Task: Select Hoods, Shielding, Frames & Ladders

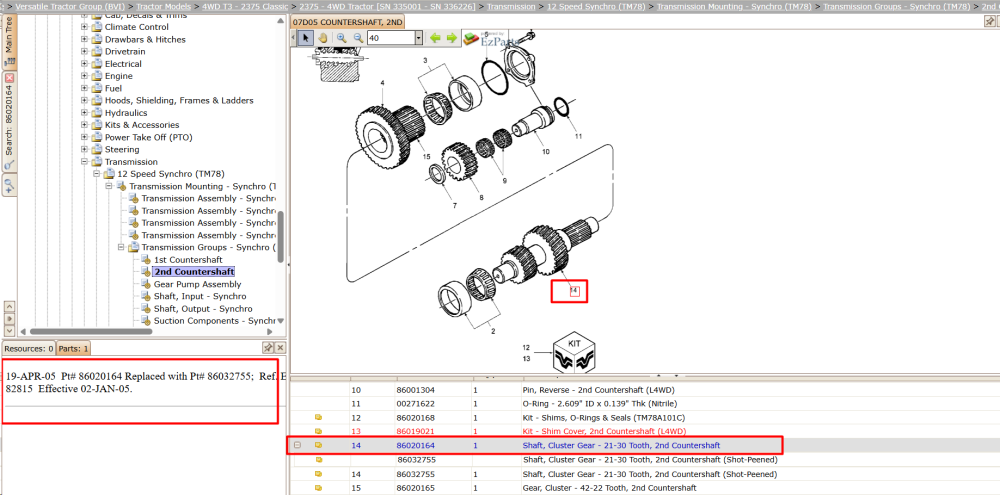Action: [179, 101]
